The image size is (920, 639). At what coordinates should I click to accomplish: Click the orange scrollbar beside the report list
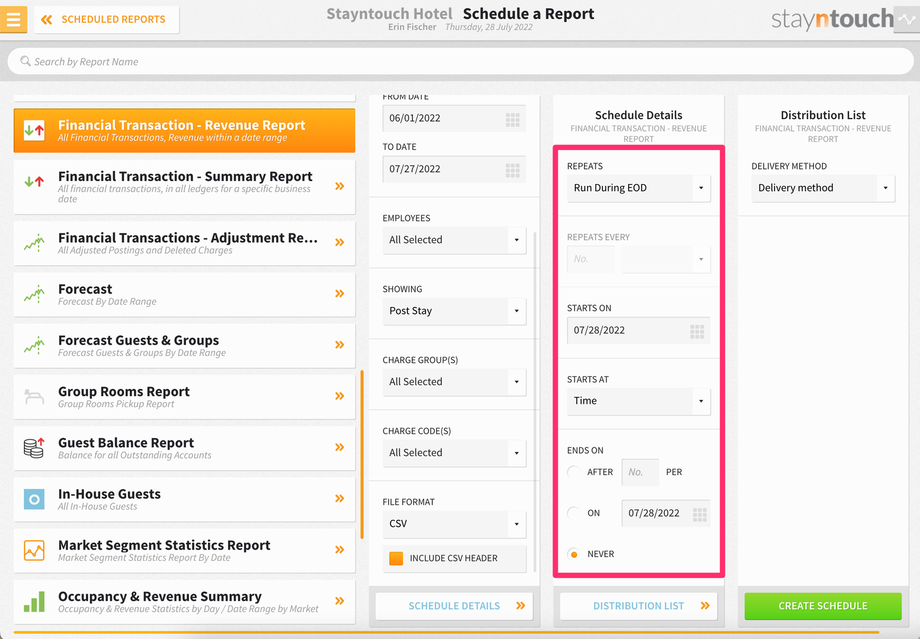tap(362, 454)
